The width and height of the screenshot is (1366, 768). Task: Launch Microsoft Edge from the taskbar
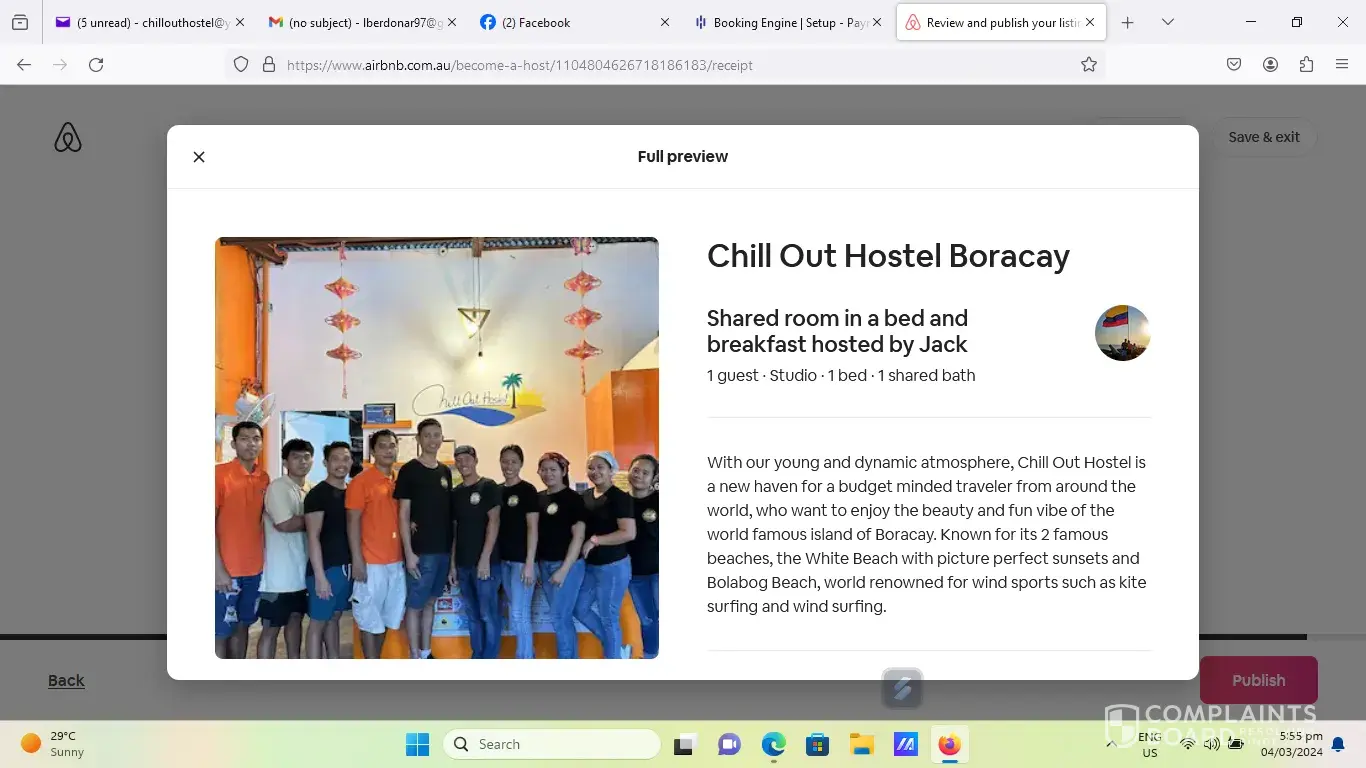(x=773, y=744)
